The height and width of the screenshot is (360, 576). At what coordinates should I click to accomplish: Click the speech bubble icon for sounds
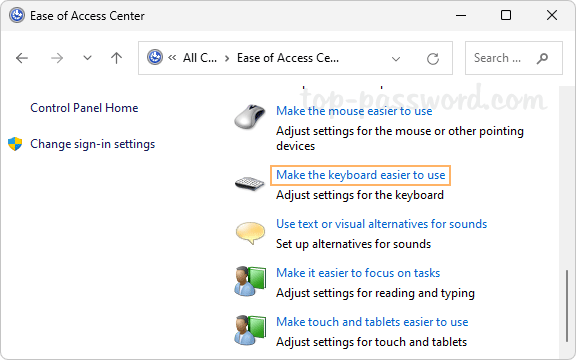pyautogui.click(x=250, y=233)
